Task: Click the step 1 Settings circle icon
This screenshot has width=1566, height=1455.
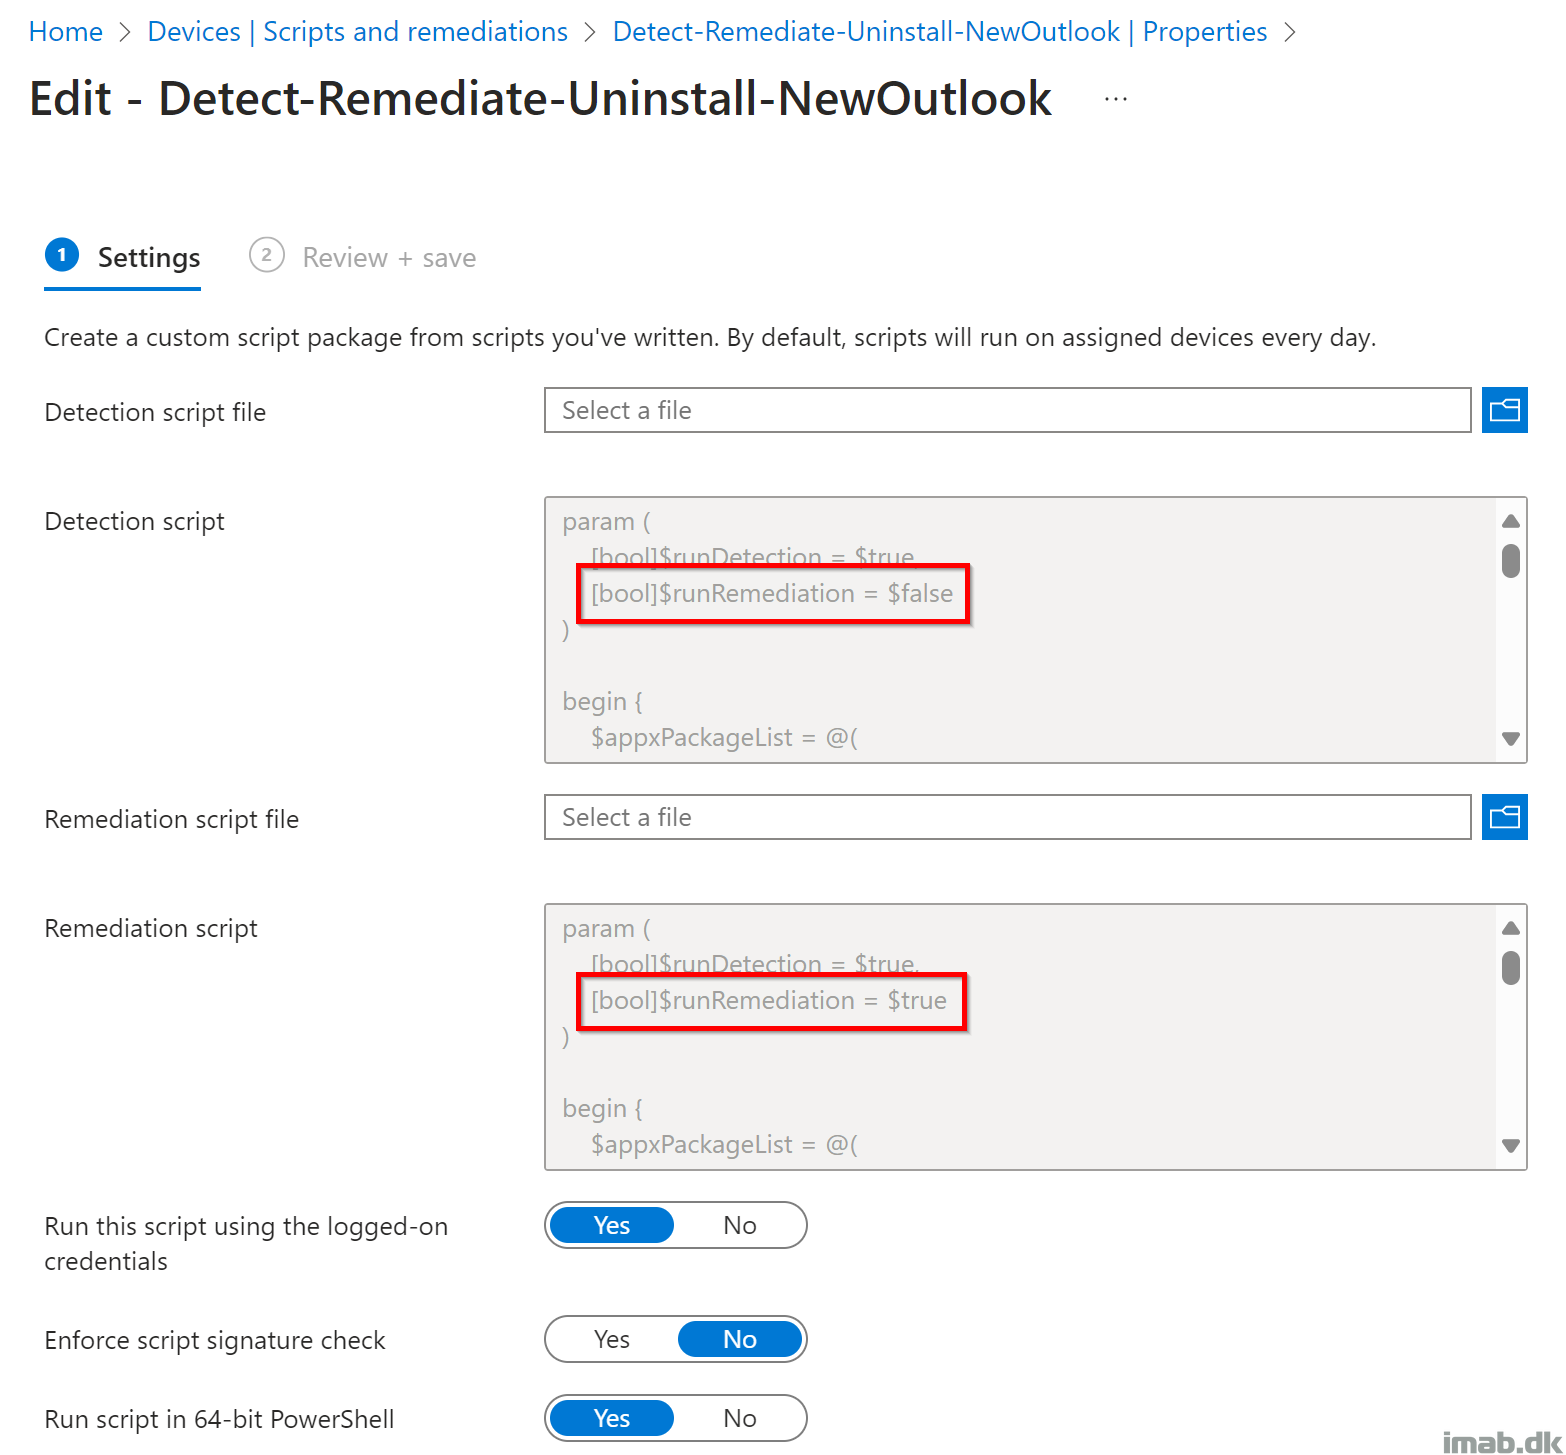Action: click(62, 256)
